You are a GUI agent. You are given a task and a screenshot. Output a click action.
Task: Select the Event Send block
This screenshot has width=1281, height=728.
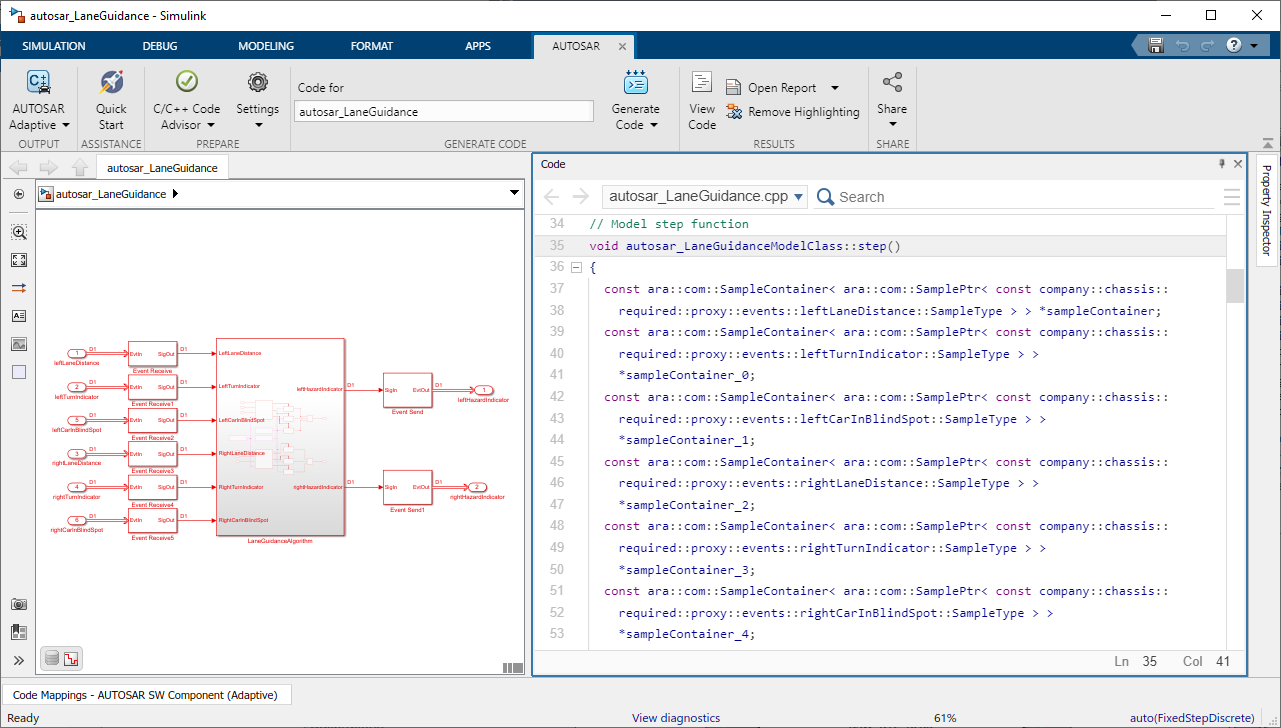[x=407, y=390]
